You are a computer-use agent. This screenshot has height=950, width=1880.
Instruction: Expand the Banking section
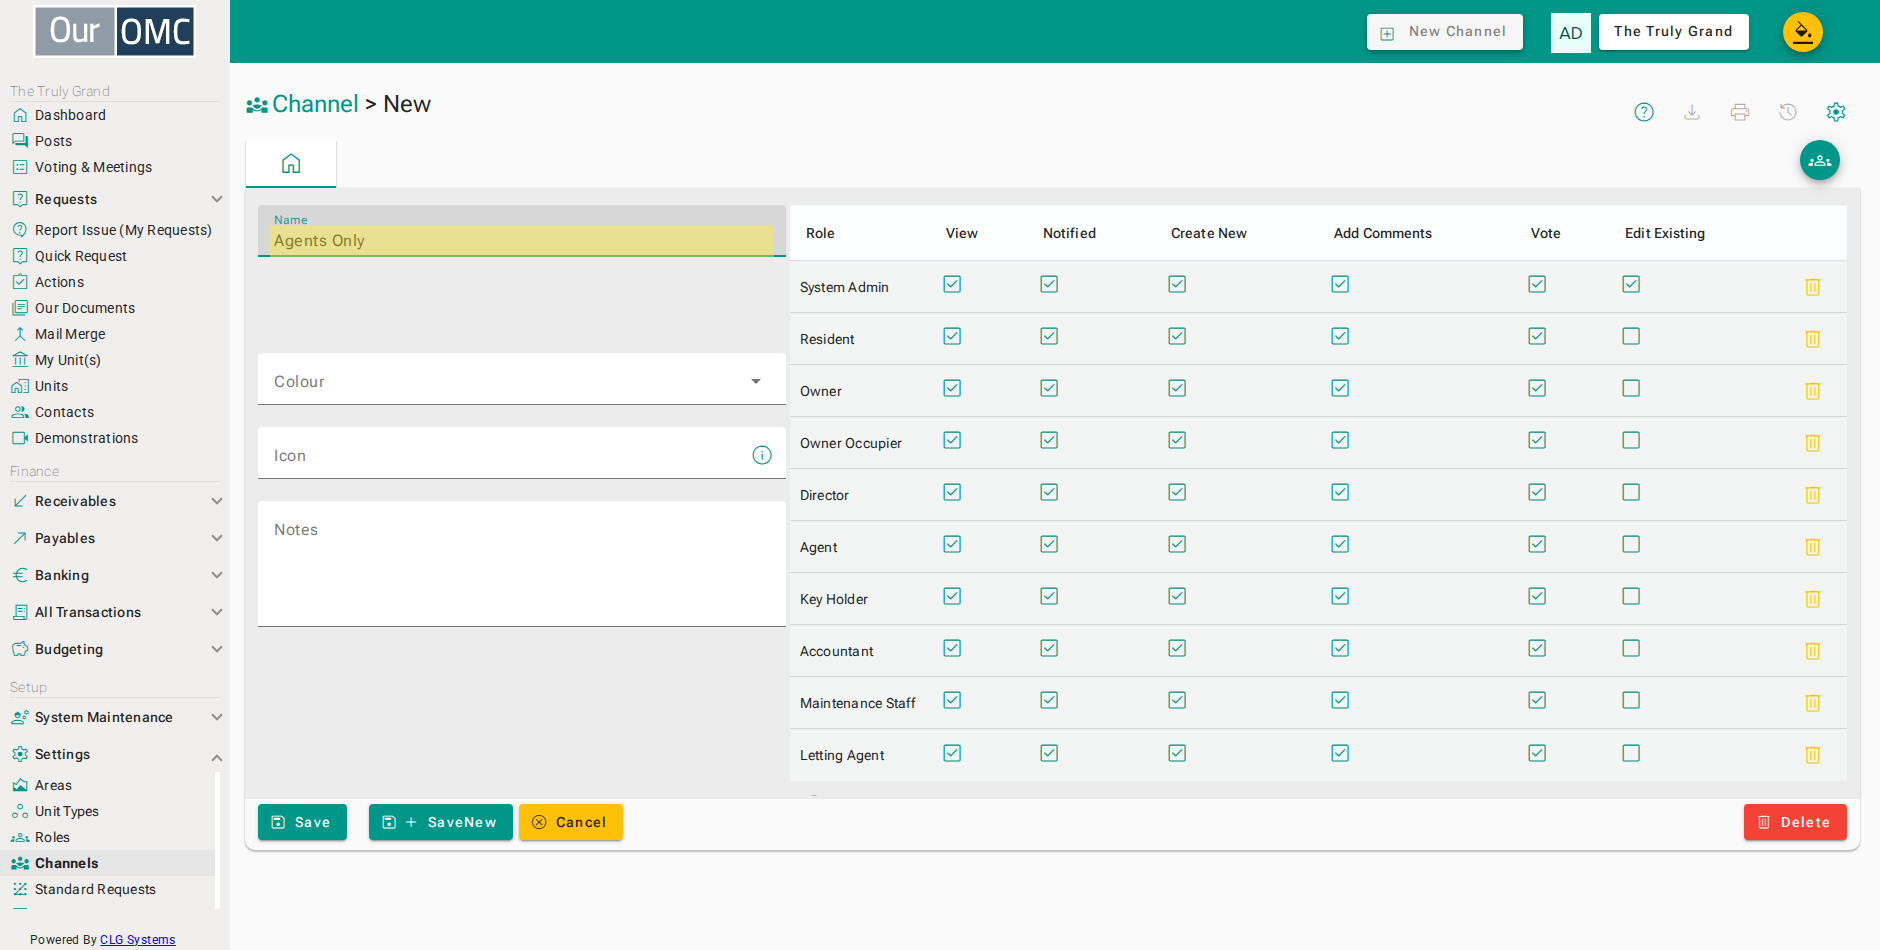pos(115,575)
